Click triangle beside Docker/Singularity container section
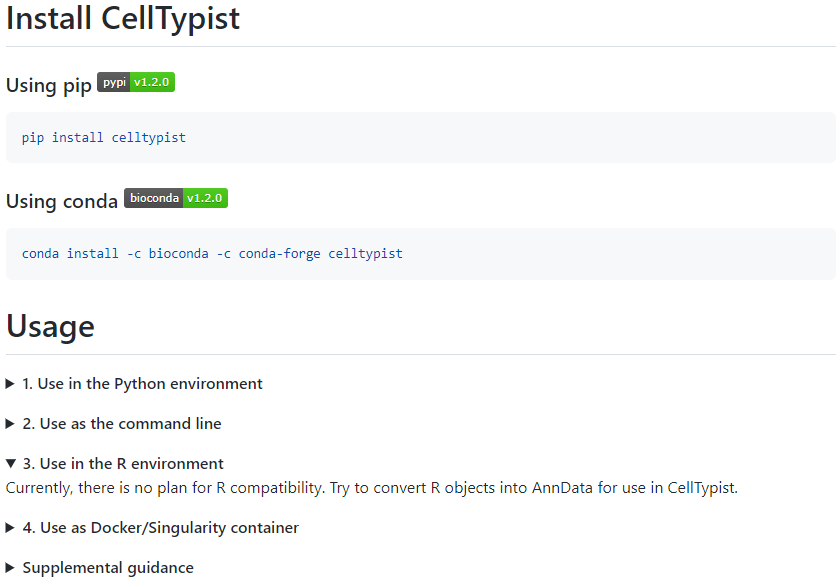This screenshot has height=587, width=840. point(11,527)
